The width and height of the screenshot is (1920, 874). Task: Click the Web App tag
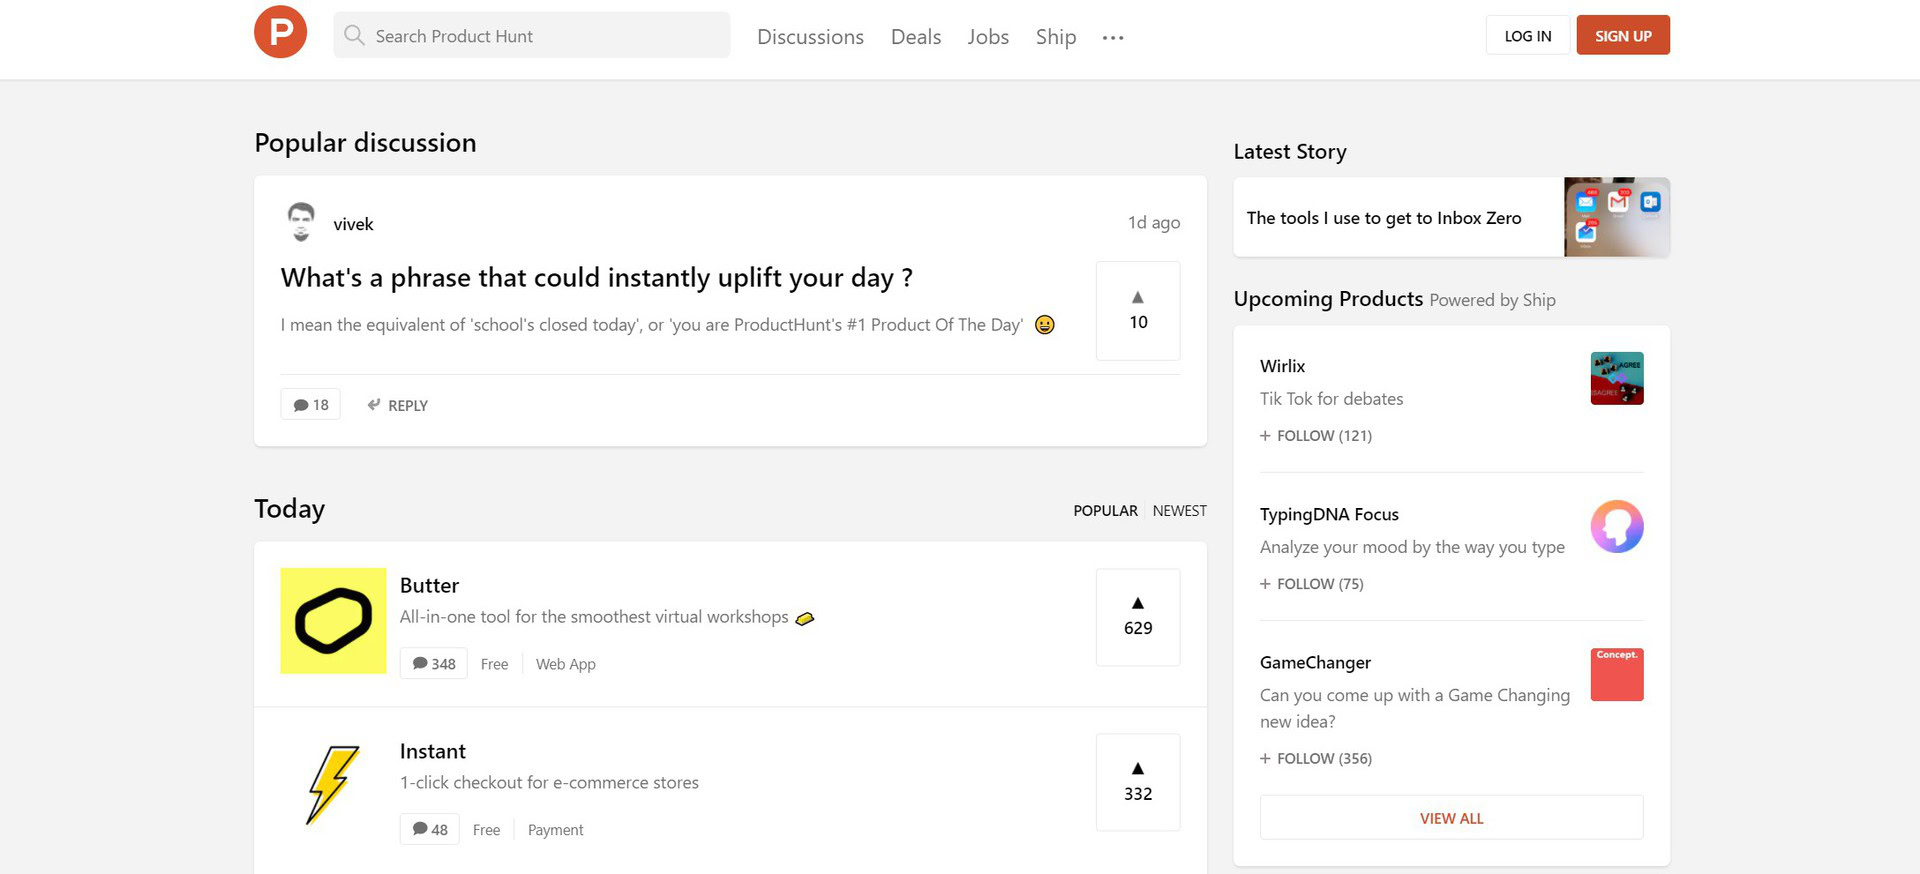(x=566, y=664)
